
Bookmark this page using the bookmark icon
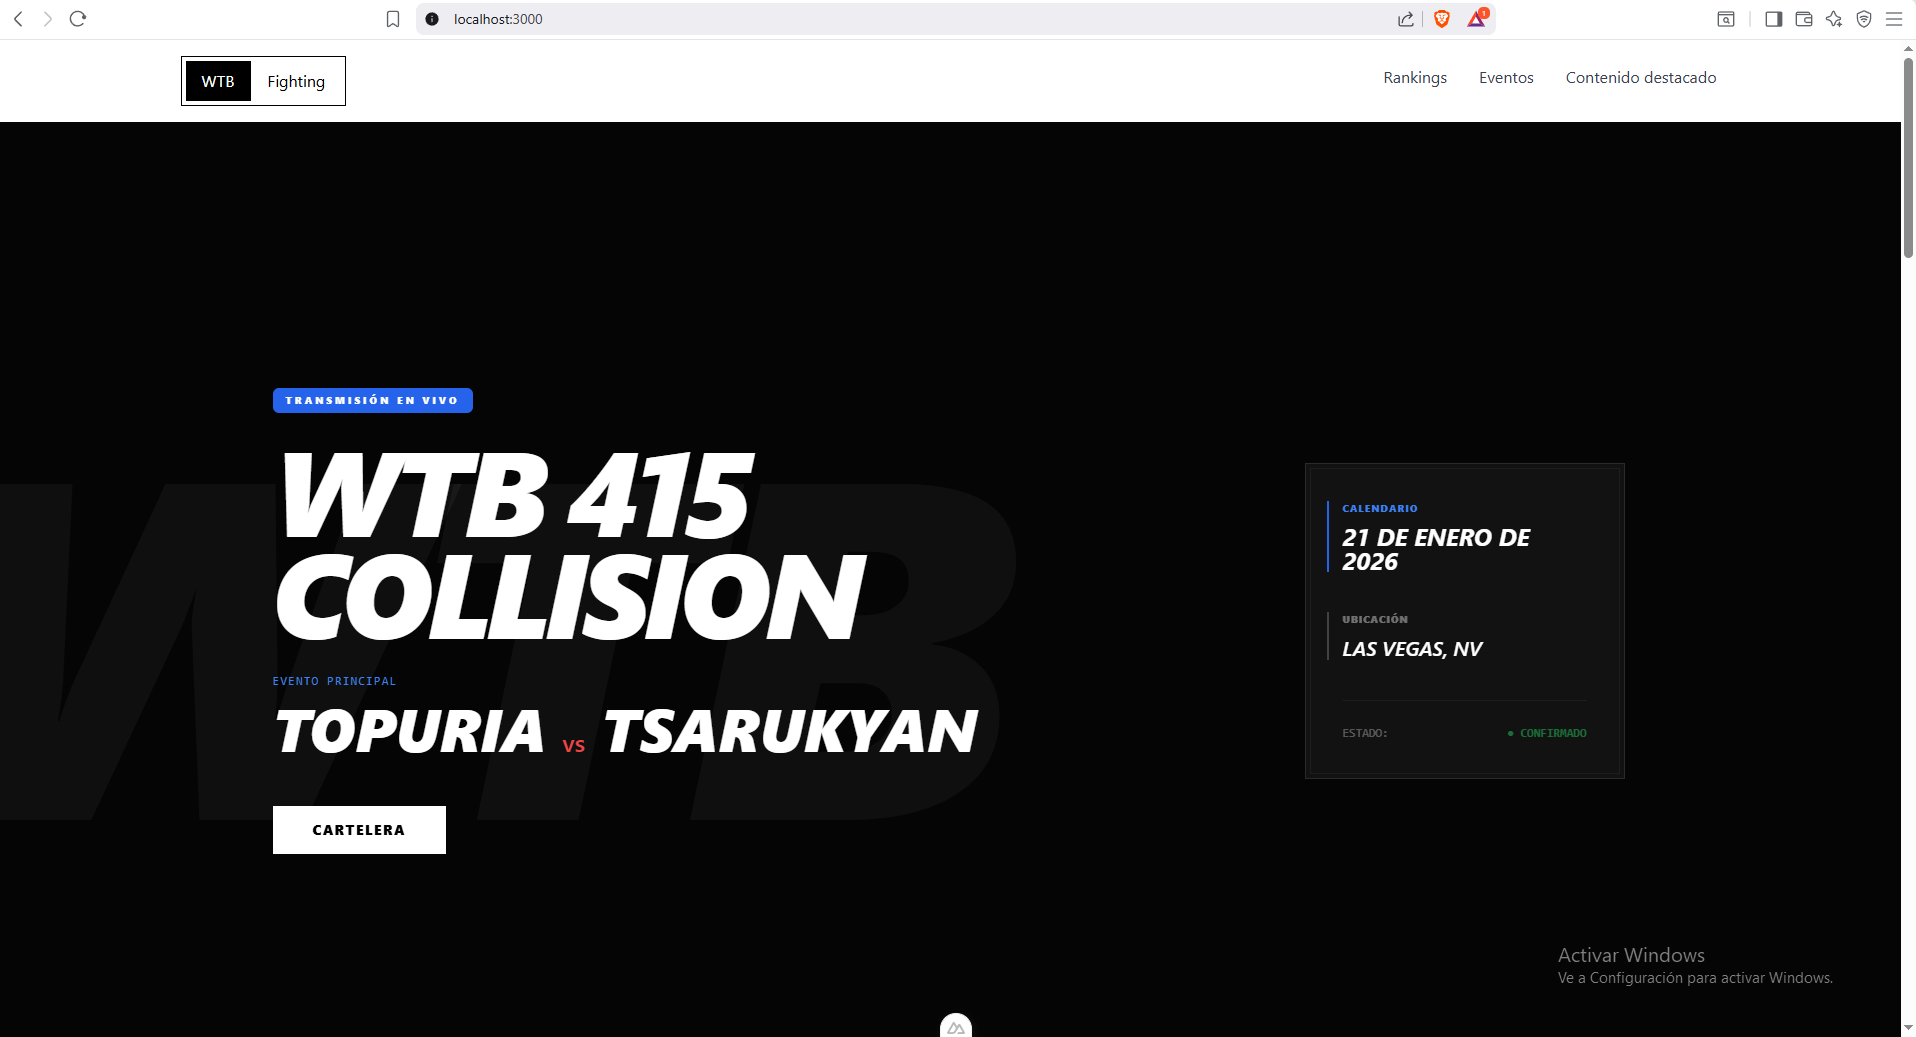[393, 19]
